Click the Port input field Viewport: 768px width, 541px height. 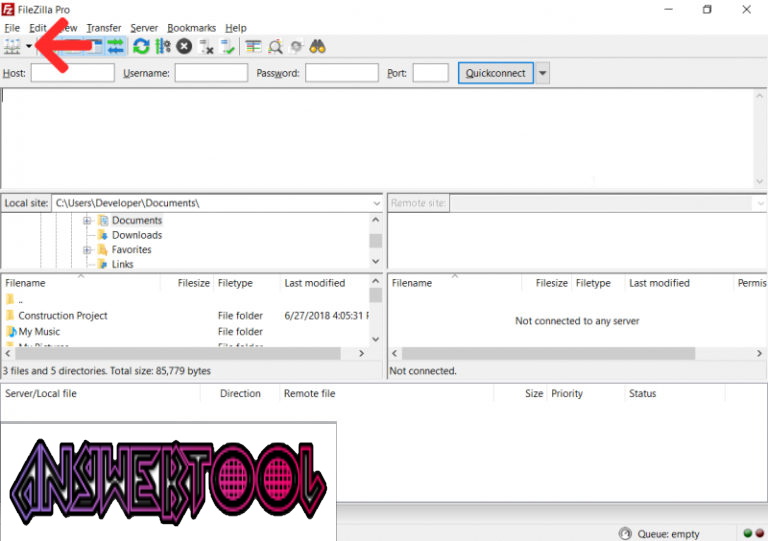(431, 73)
